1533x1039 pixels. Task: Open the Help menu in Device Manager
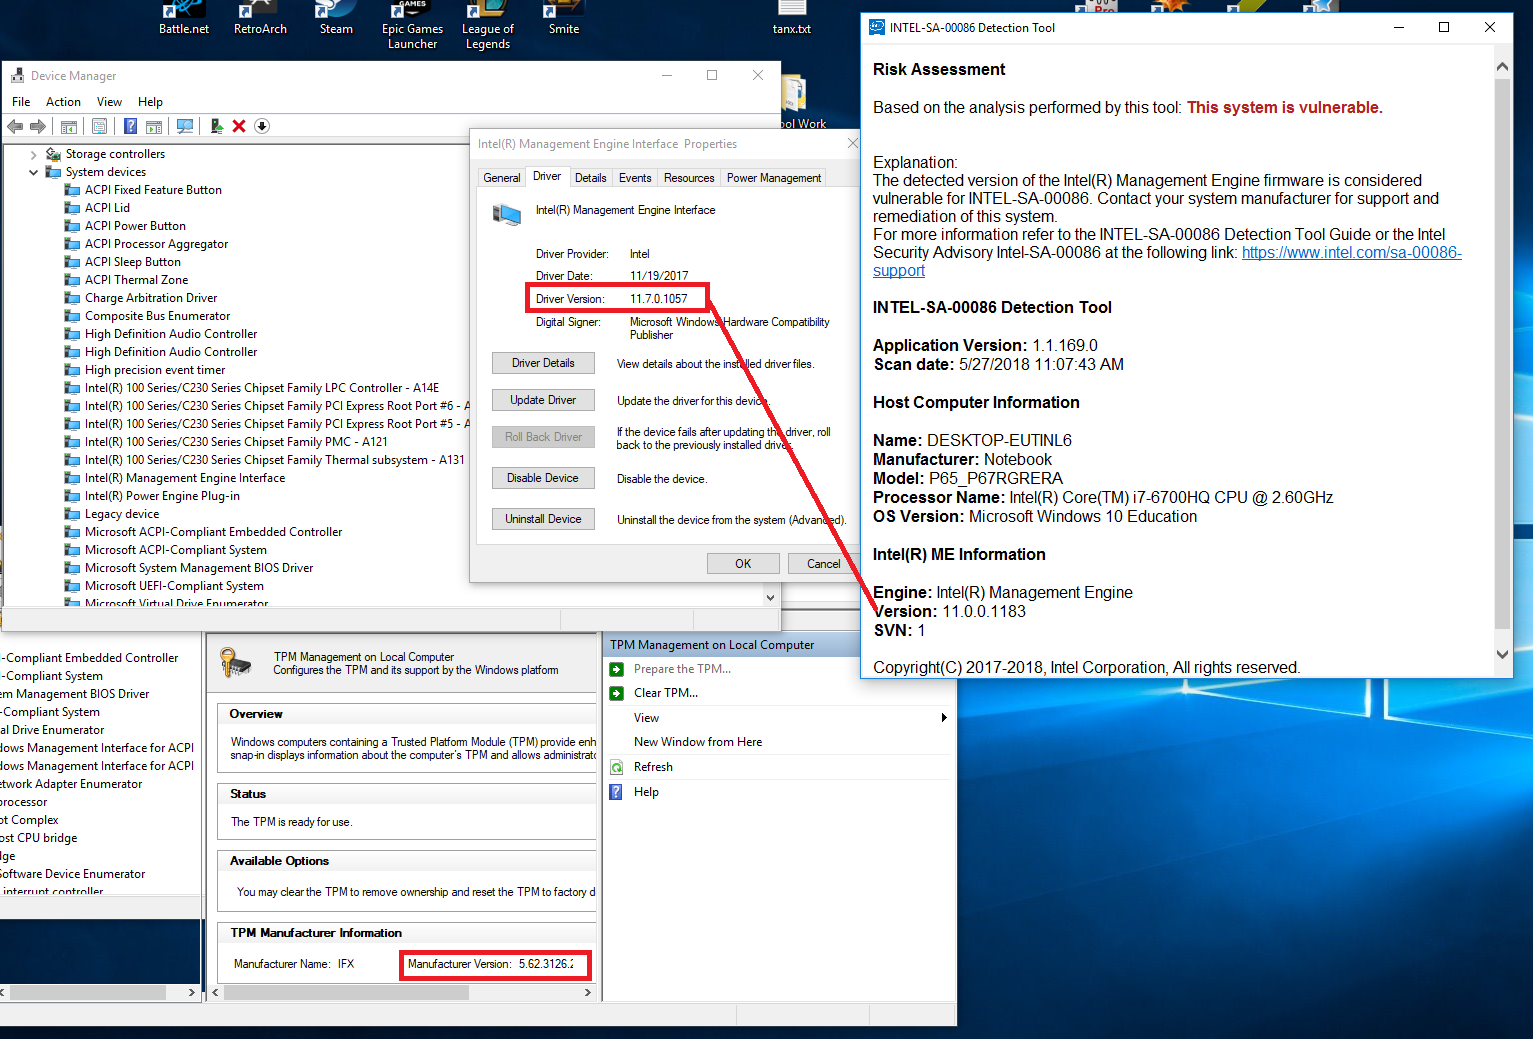pos(150,102)
